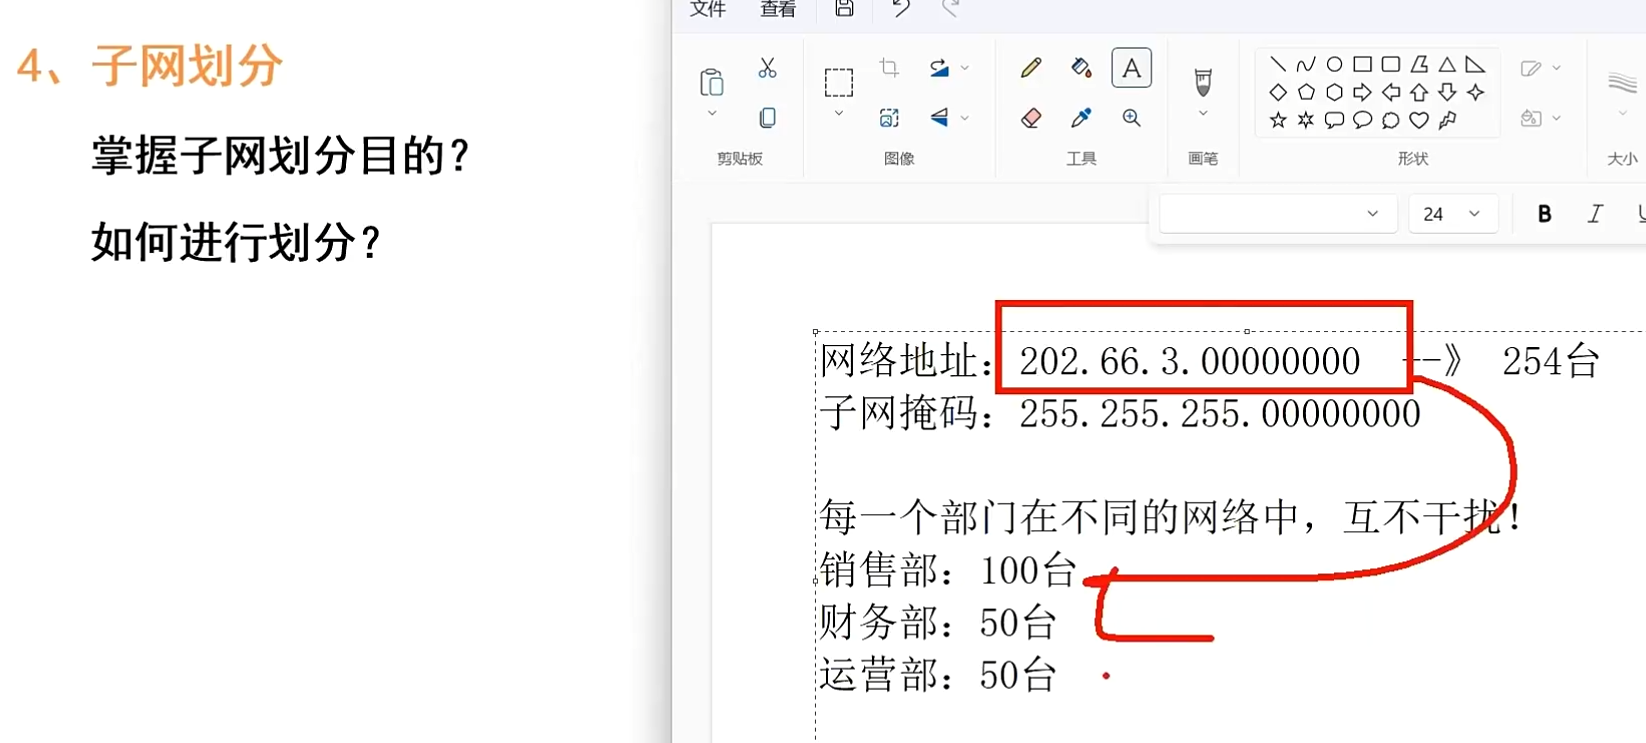The width and height of the screenshot is (1646, 743).
Task: Select the Lightning bolt shape
Action: pos(1447,120)
